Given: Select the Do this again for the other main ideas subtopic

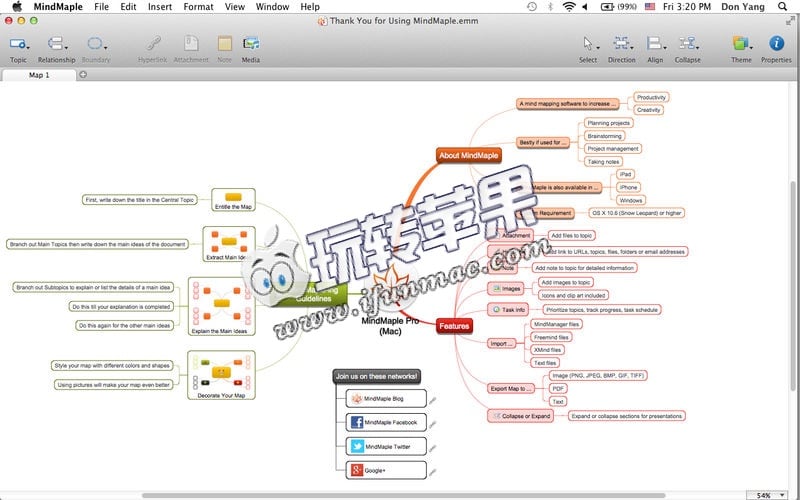Looking at the screenshot, I should tap(124, 326).
